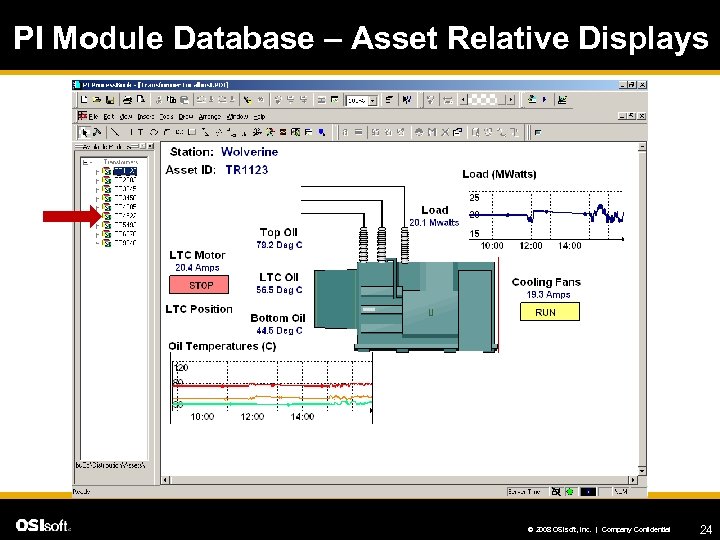720x540 pixels.
Task: Select the build mode hammer tool
Action: 97,132
